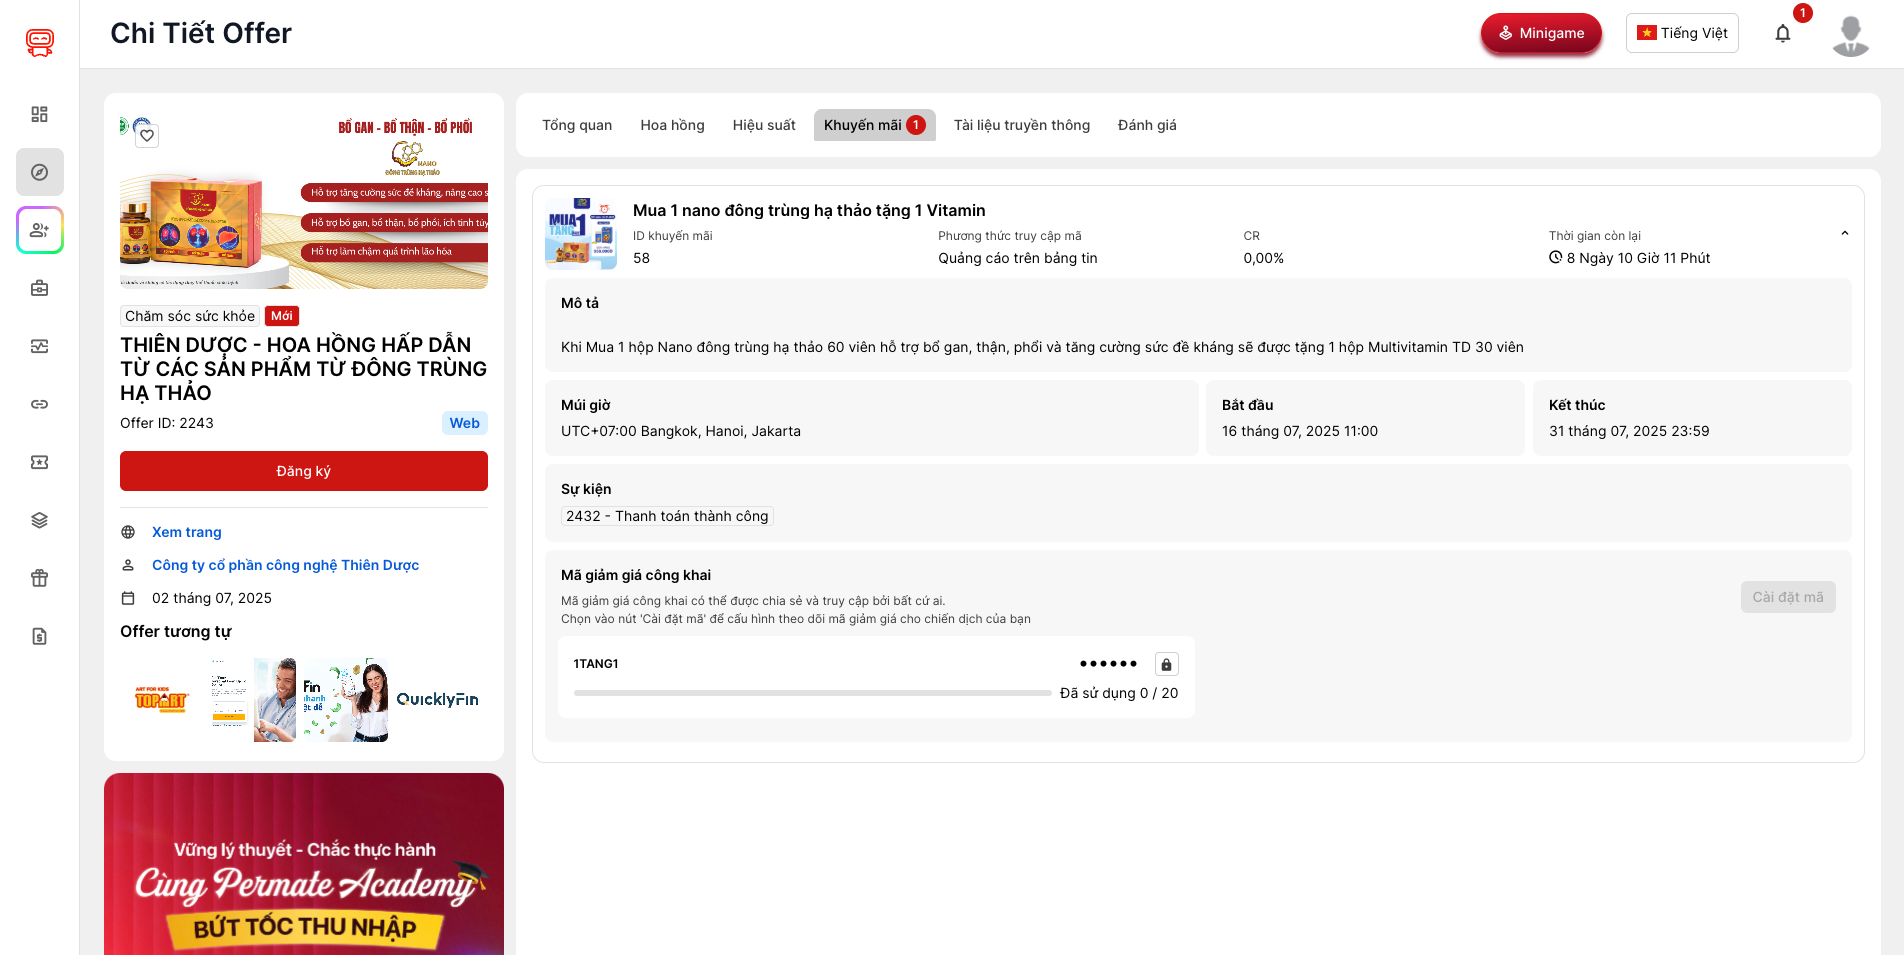This screenshot has width=1904, height=955.
Task: Click the person icon beside company name
Action: [128, 565]
